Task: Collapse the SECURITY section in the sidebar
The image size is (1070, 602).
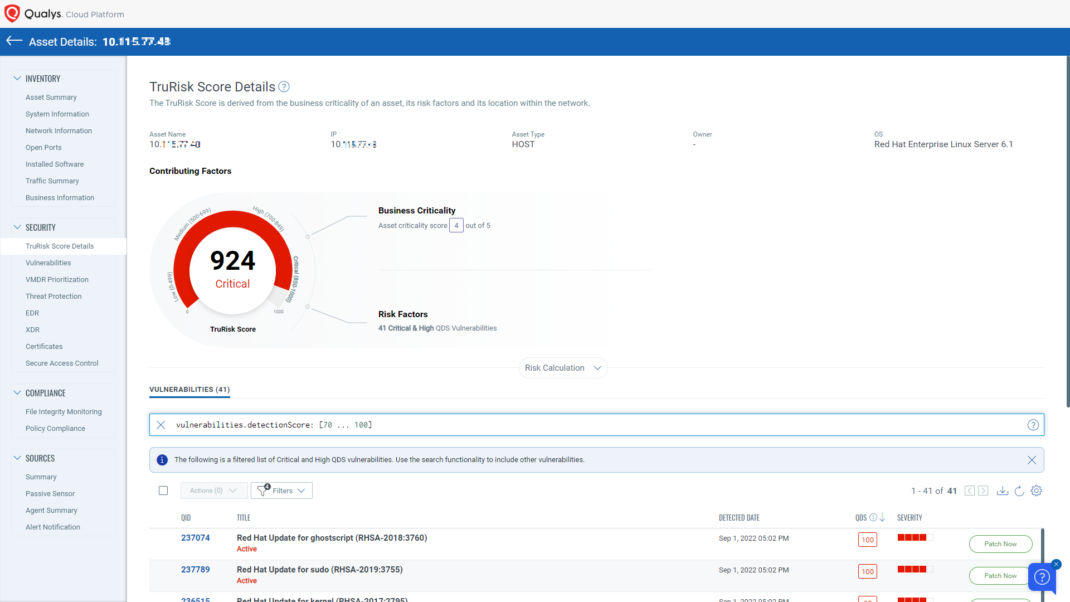Action: (17, 229)
